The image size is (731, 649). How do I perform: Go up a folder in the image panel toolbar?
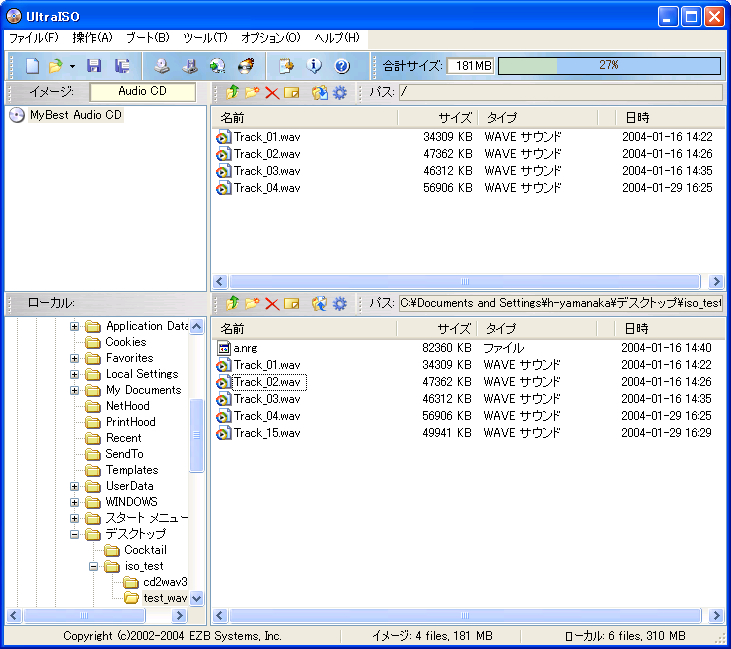pyautogui.click(x=232, y=92)
